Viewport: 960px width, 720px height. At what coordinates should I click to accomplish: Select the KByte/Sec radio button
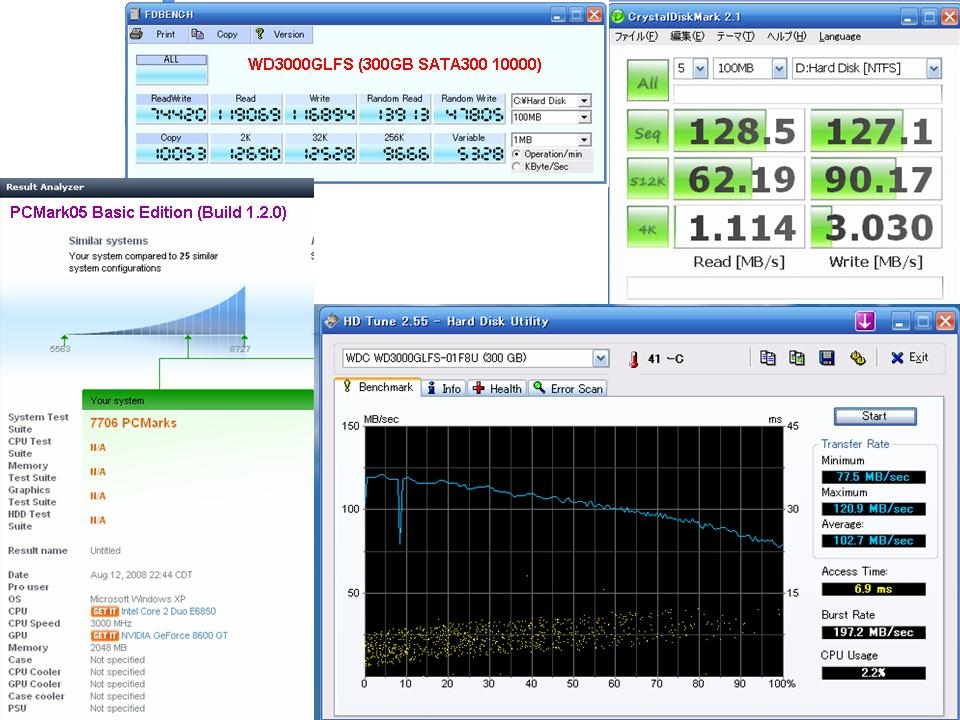coord(516,167)
